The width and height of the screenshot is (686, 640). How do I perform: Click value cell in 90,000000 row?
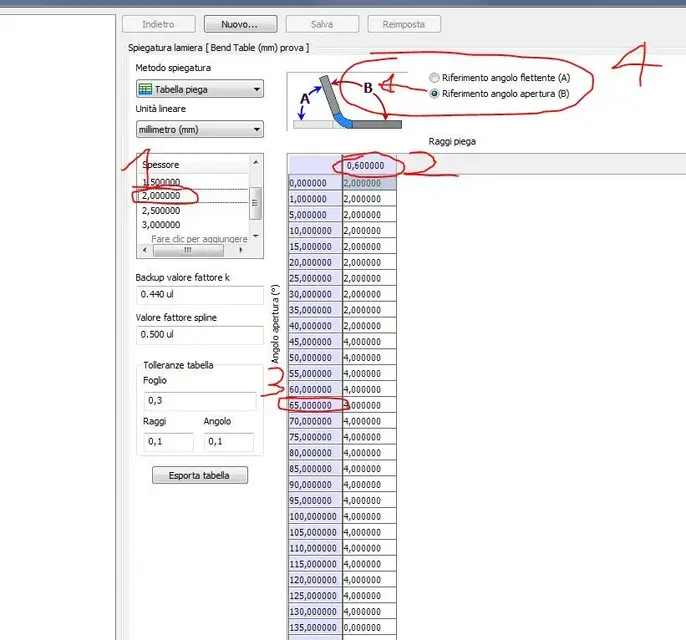tap(369, 484)
